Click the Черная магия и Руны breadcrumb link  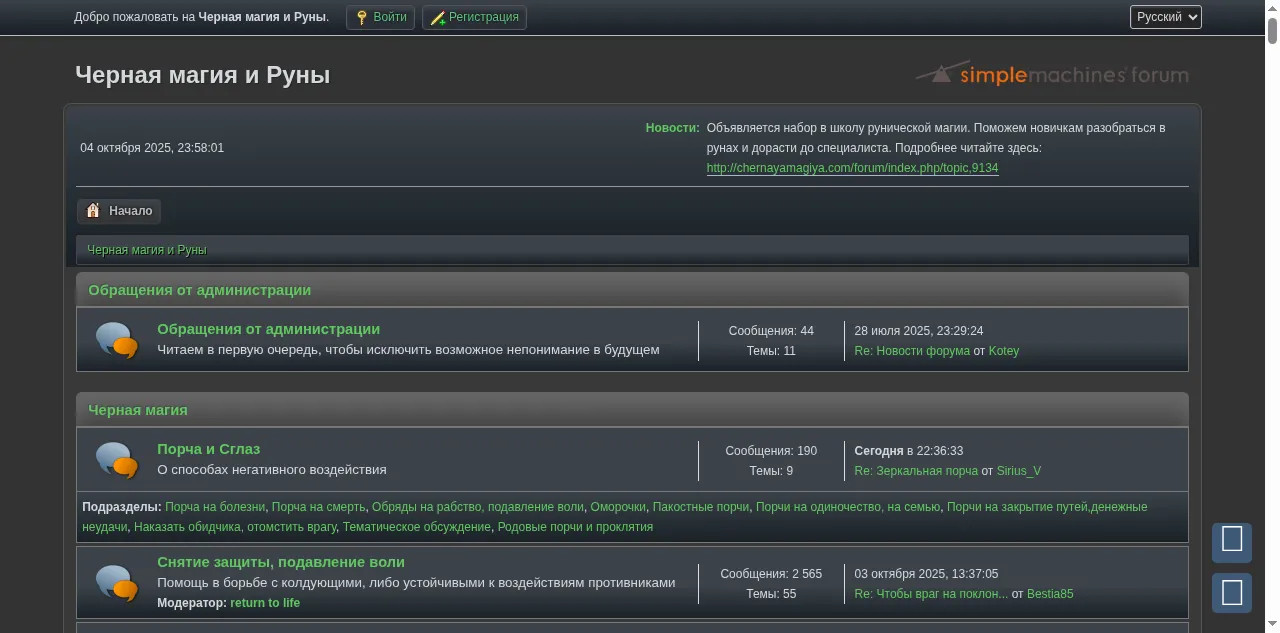pyautogui.click(x=147, y=250)
